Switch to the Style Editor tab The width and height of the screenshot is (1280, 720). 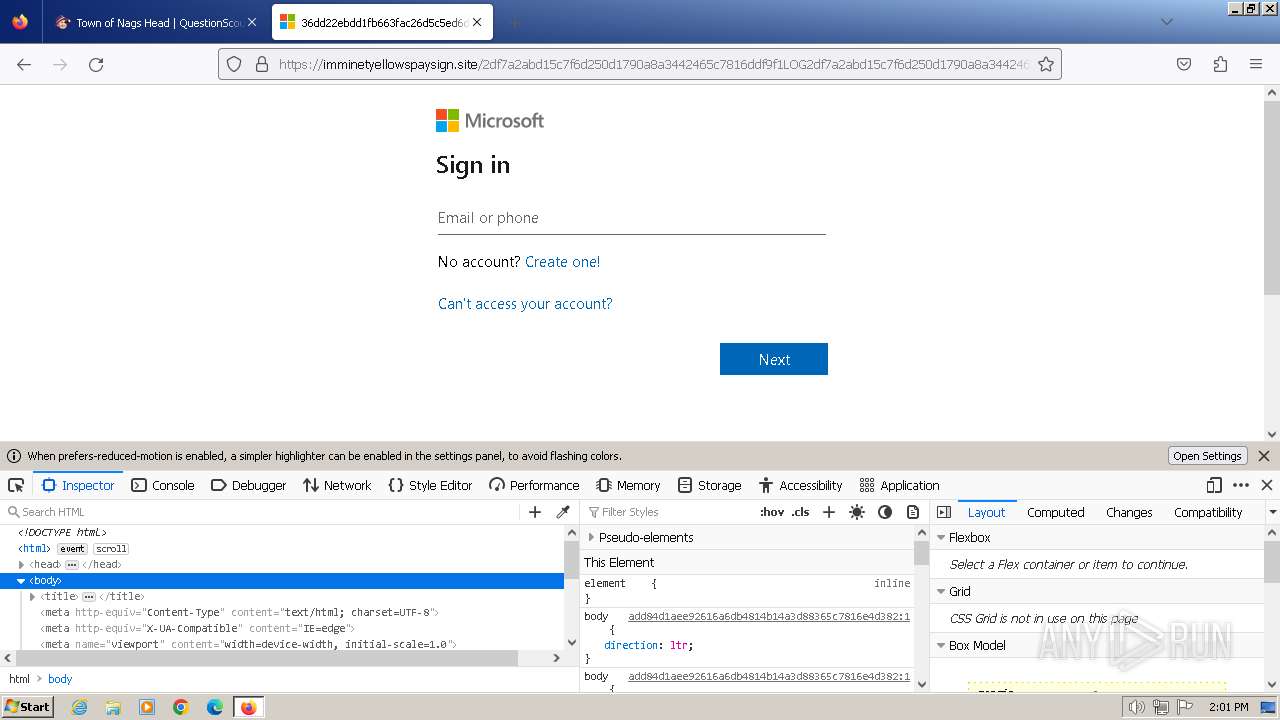point(430,485)
